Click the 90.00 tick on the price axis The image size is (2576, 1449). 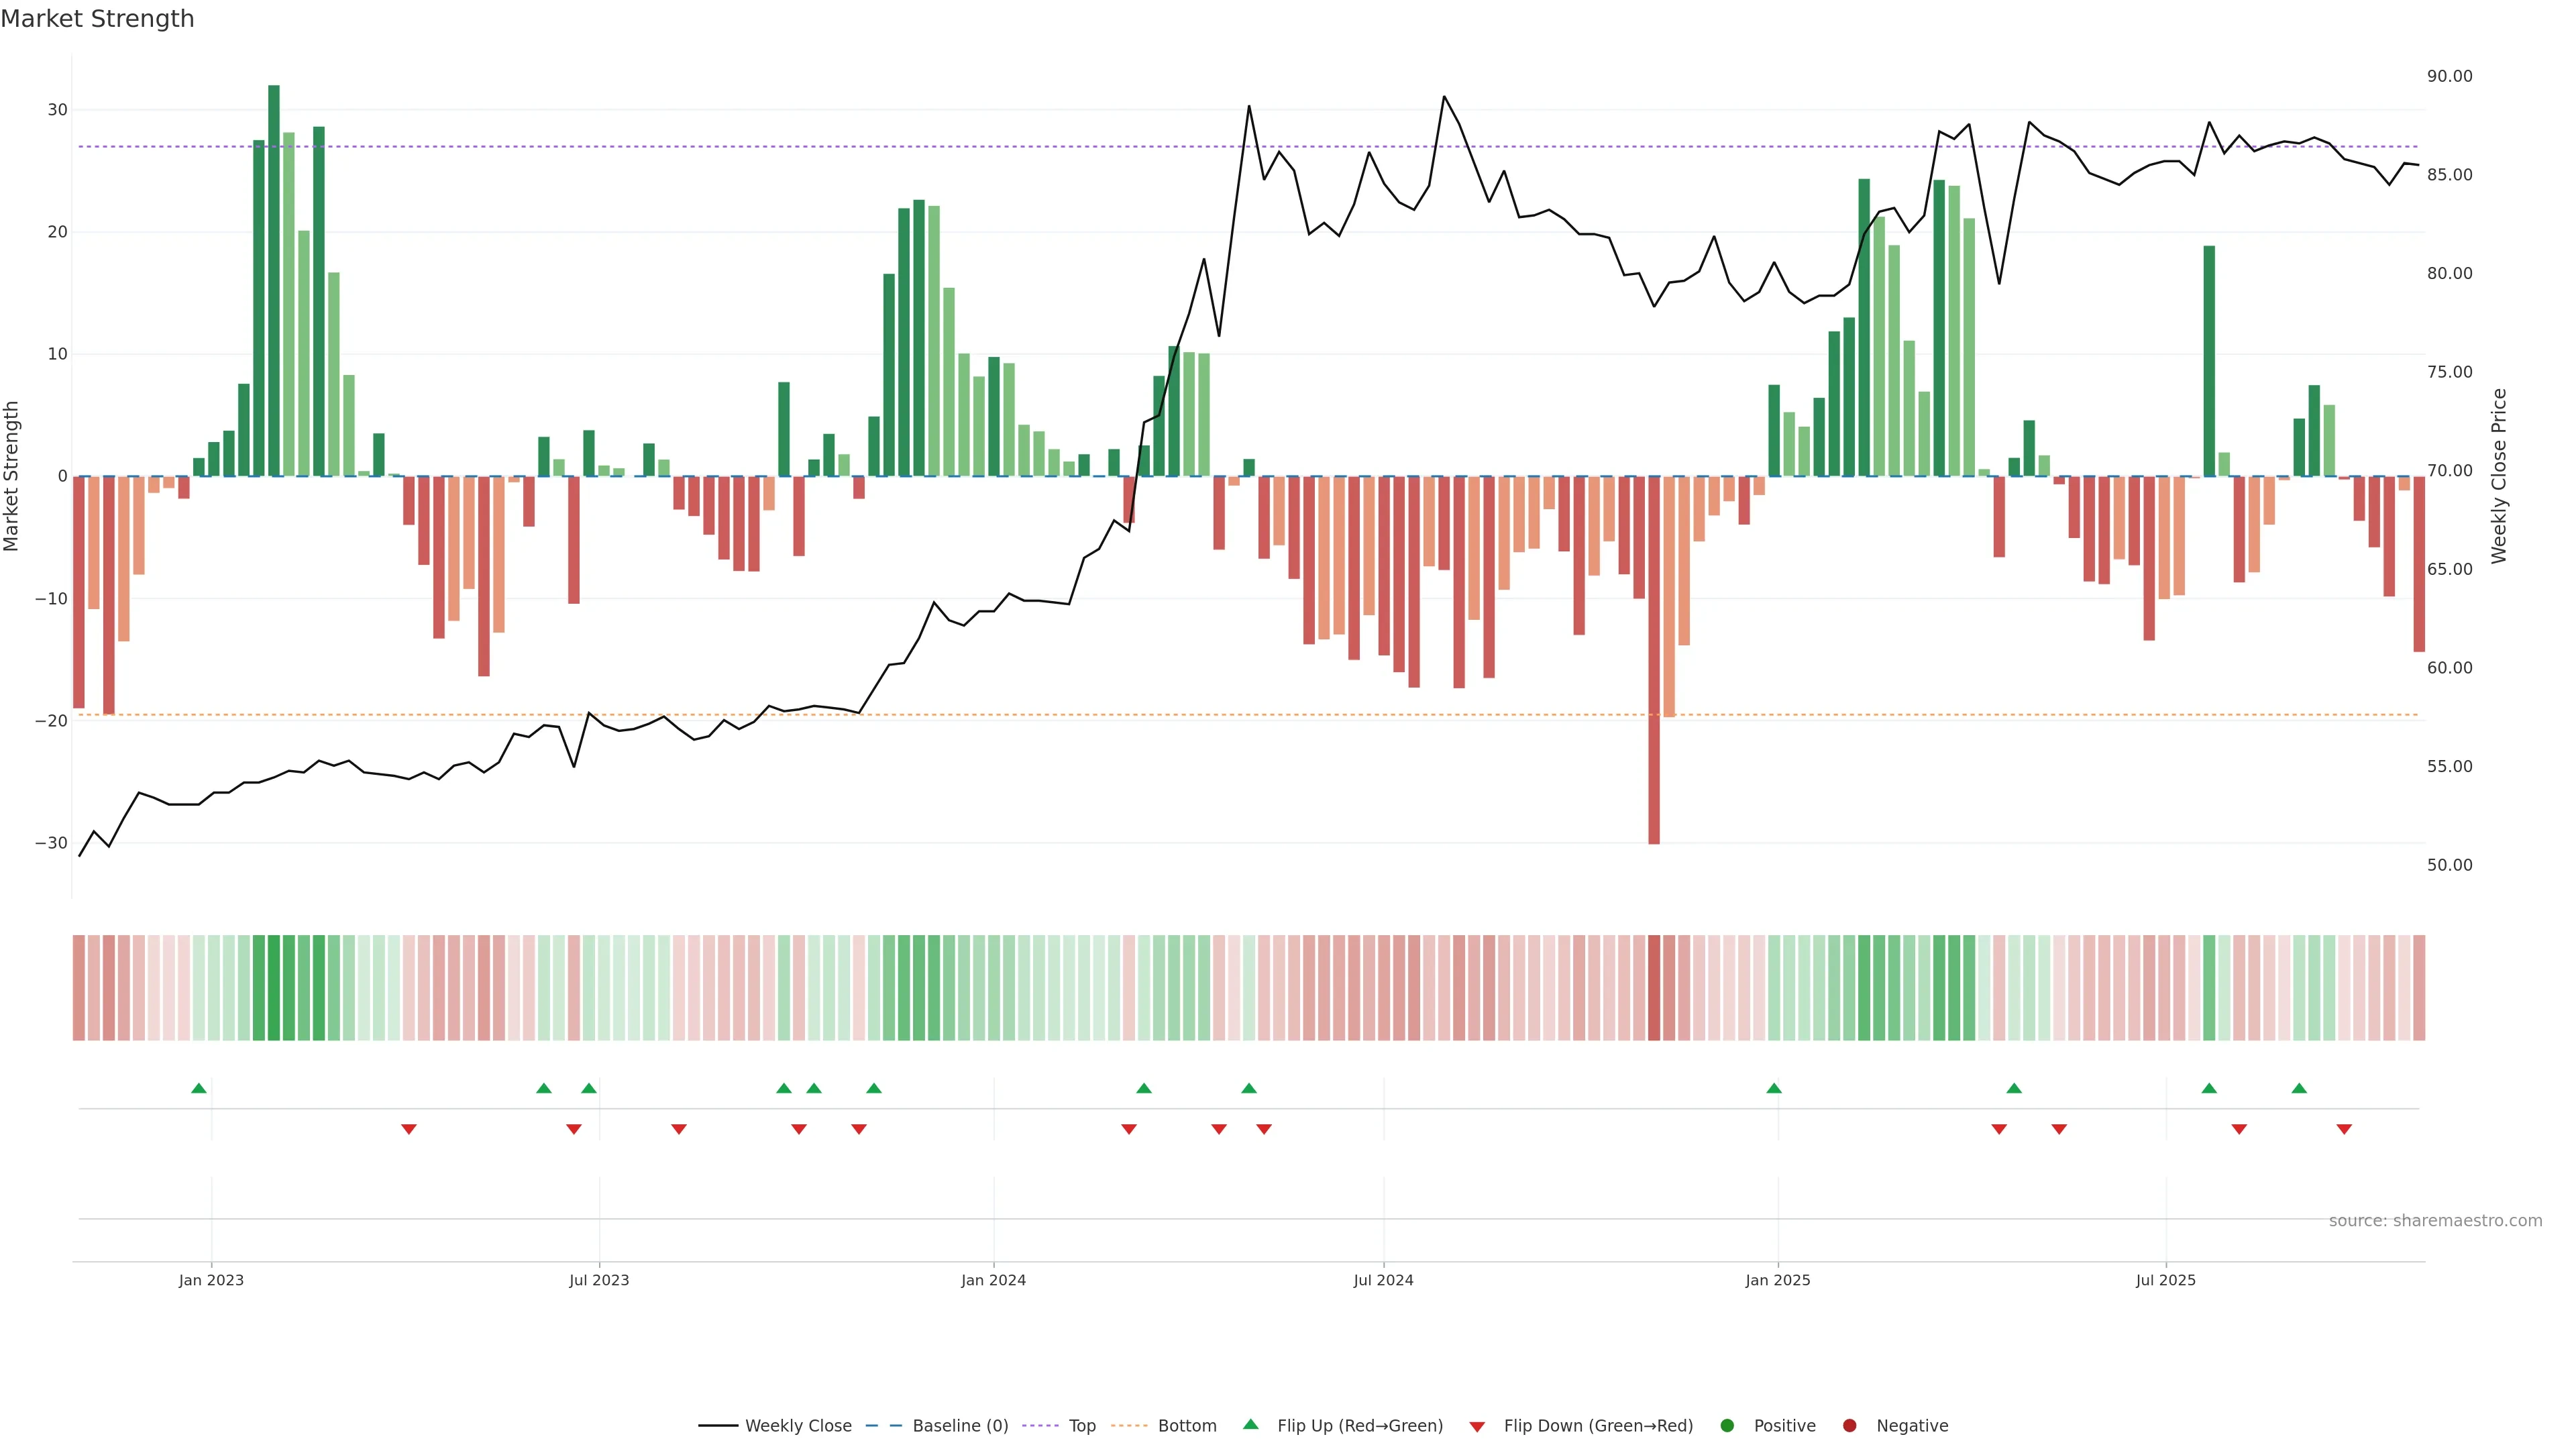pyautogui.click(x=2449, y=76)
